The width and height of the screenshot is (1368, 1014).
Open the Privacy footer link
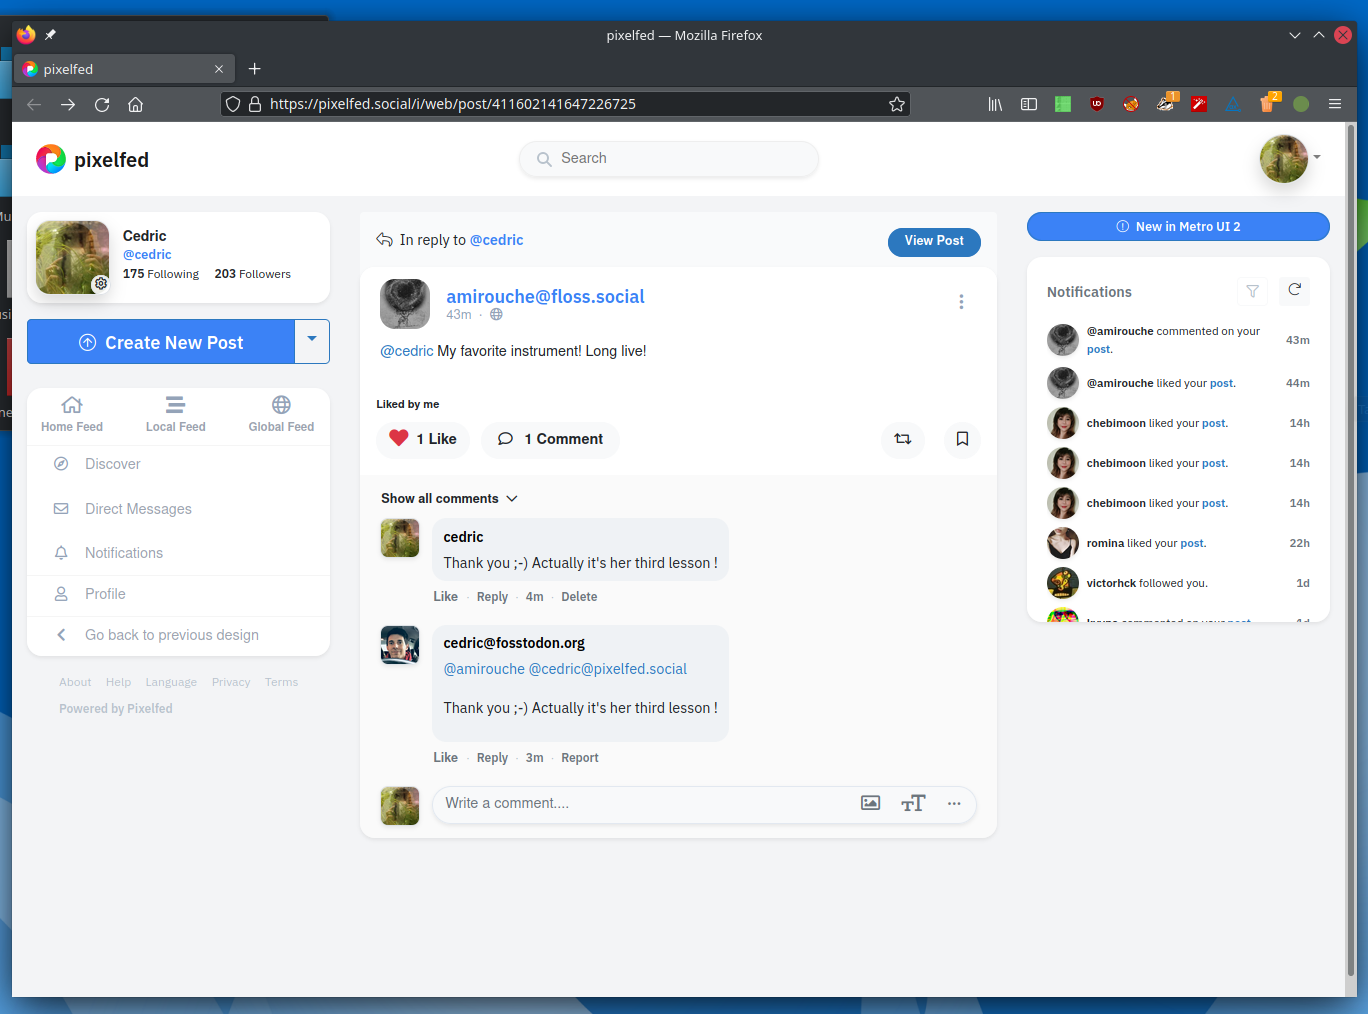click(231, 682)
